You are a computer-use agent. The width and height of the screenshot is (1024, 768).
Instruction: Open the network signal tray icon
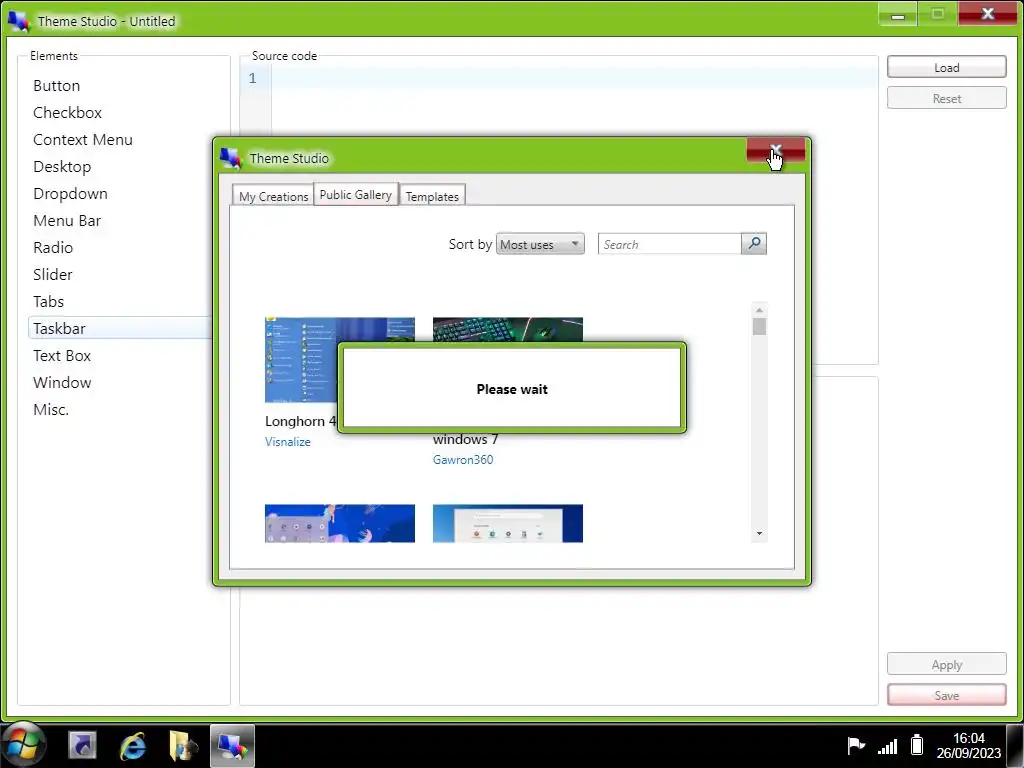[887, 745]
